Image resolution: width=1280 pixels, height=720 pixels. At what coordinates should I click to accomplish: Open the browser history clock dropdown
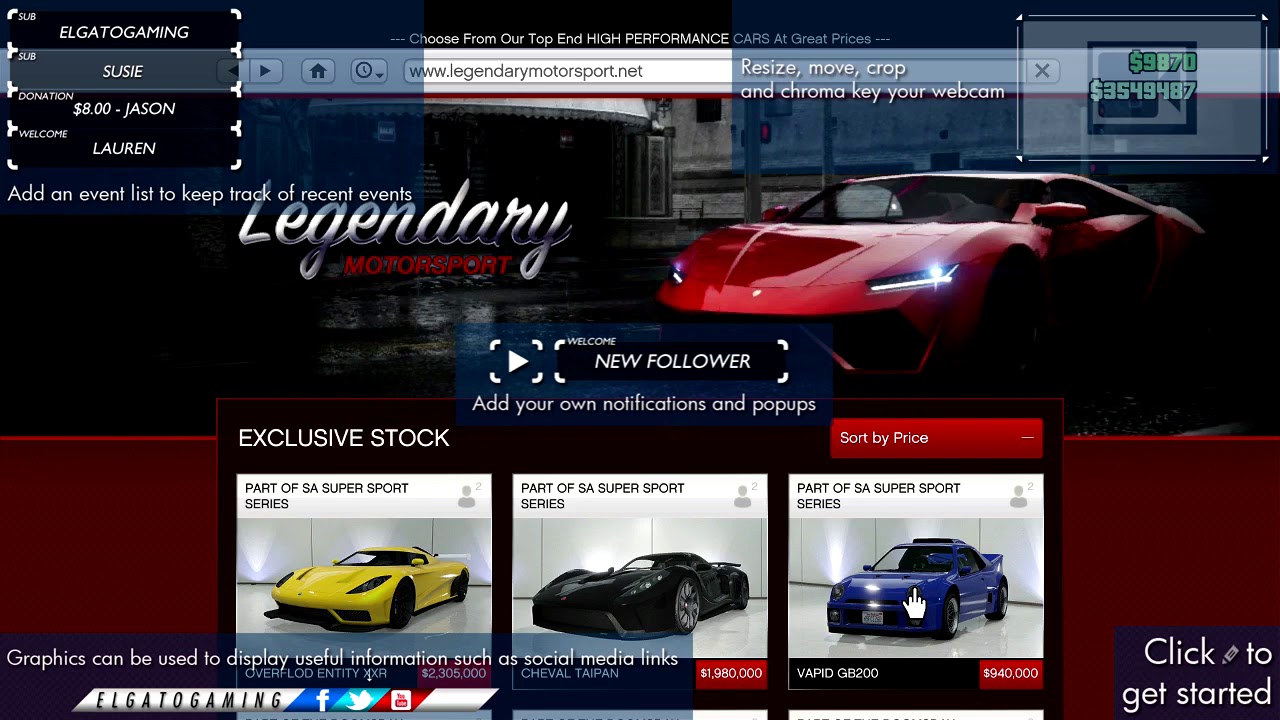click(x=369, y=71)
